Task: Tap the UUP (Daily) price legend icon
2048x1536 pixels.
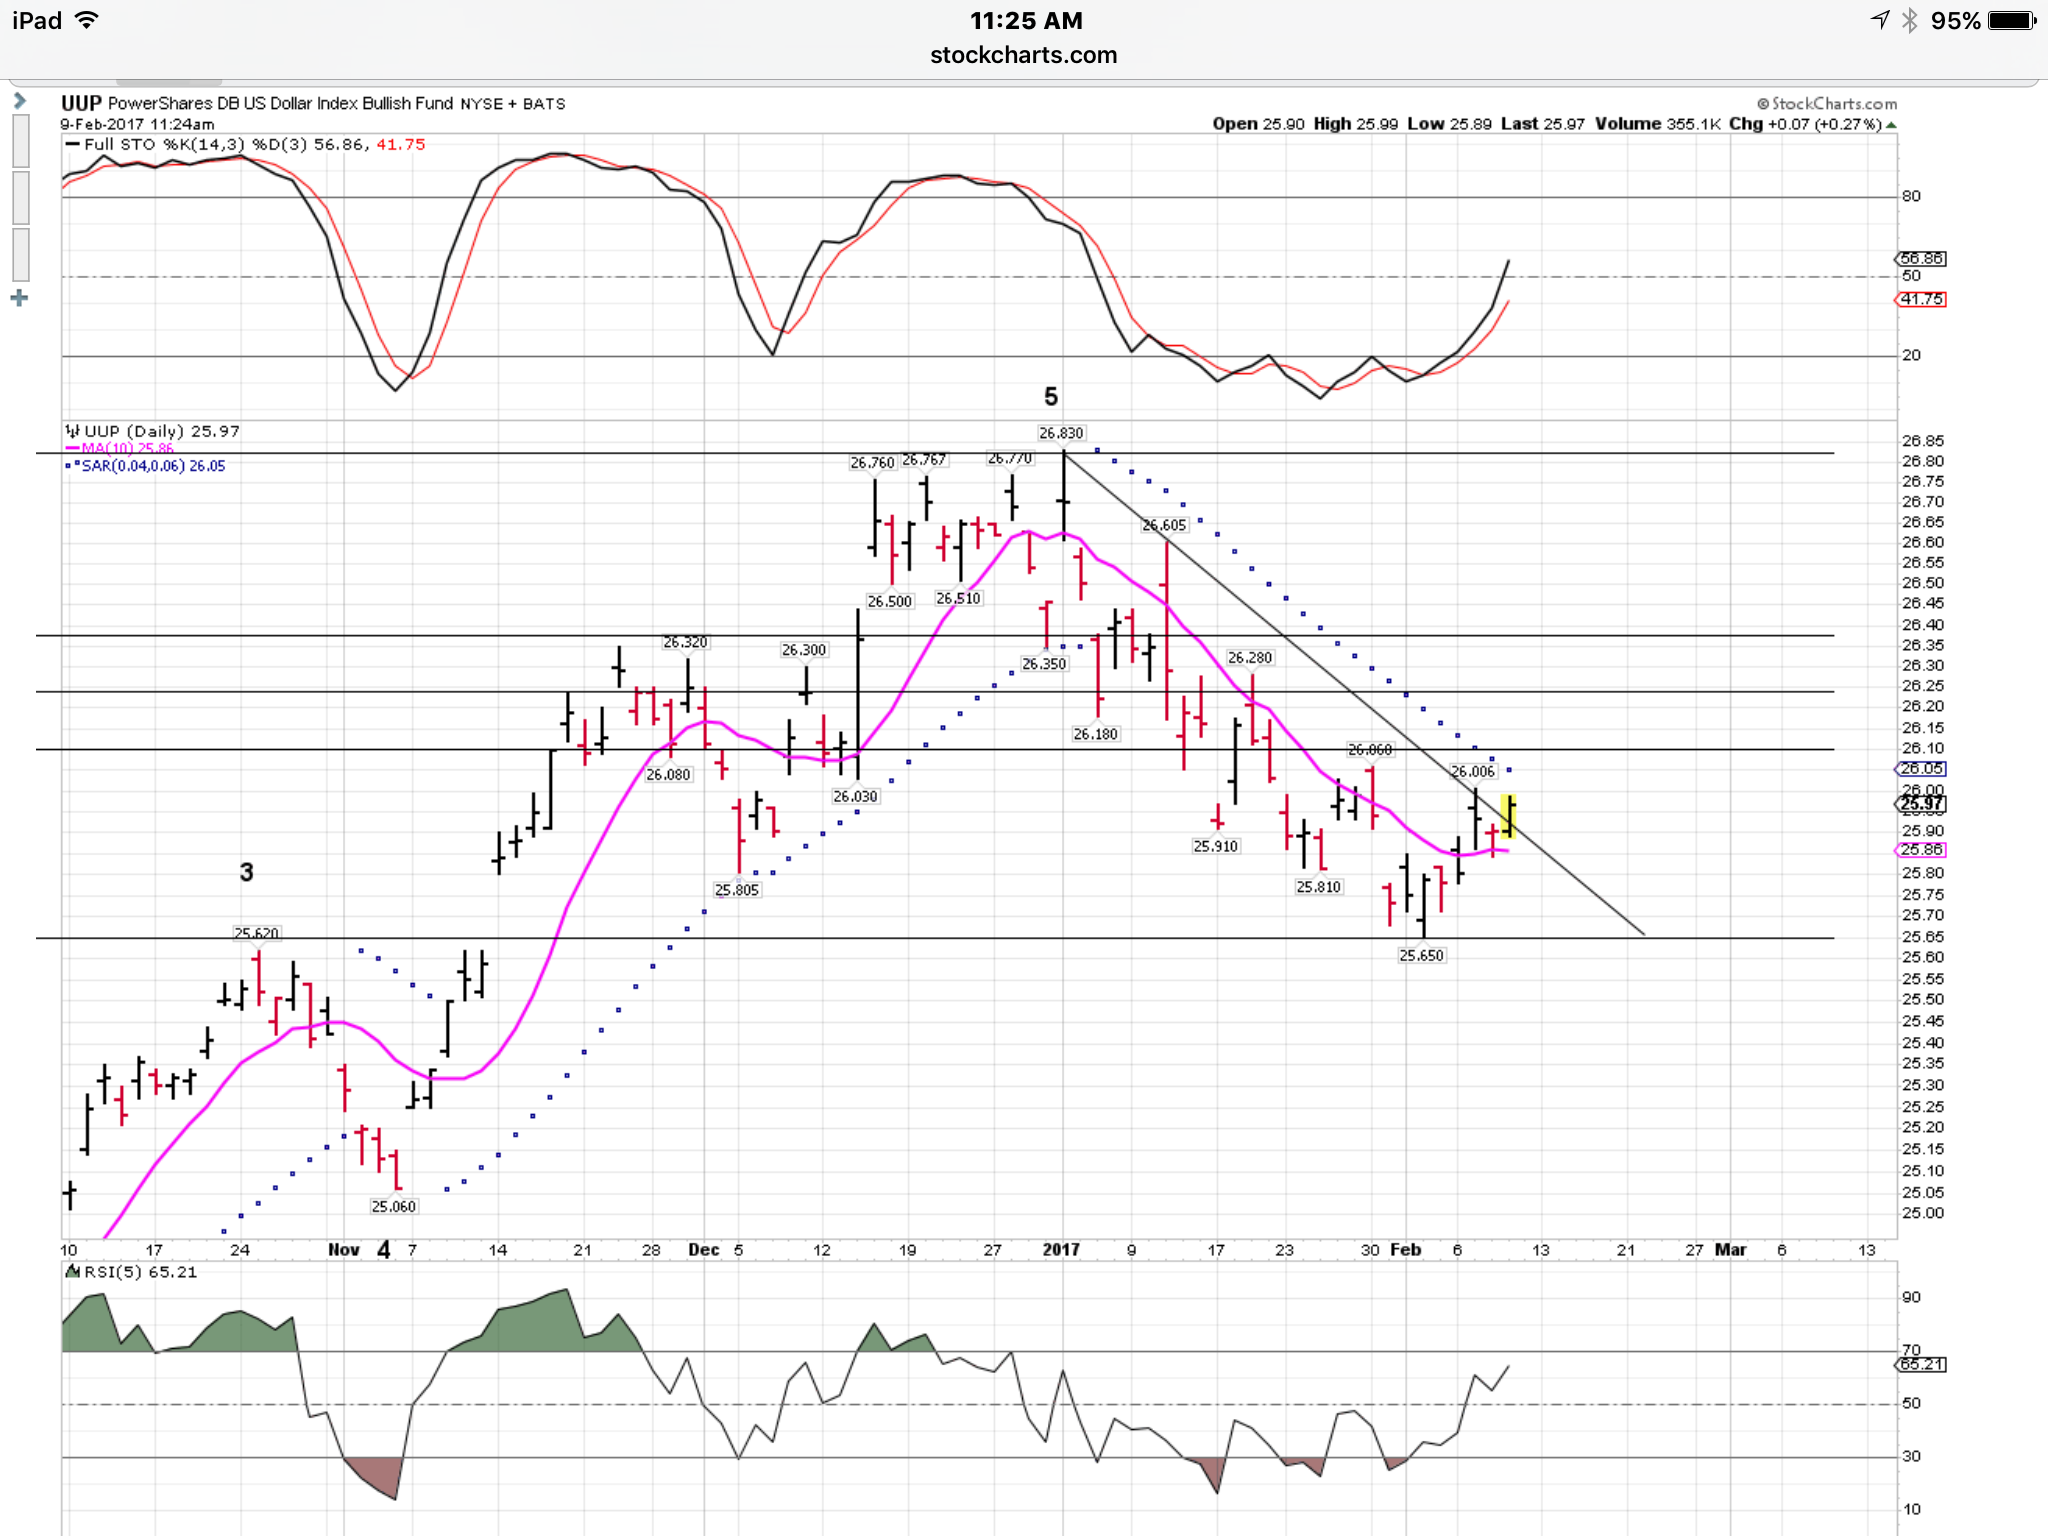Action: [x=72, y=431]
